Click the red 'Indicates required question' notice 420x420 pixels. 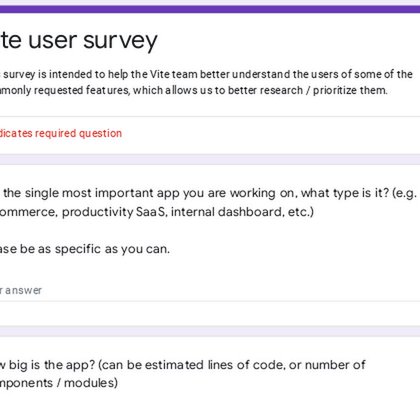pos(61,133)
